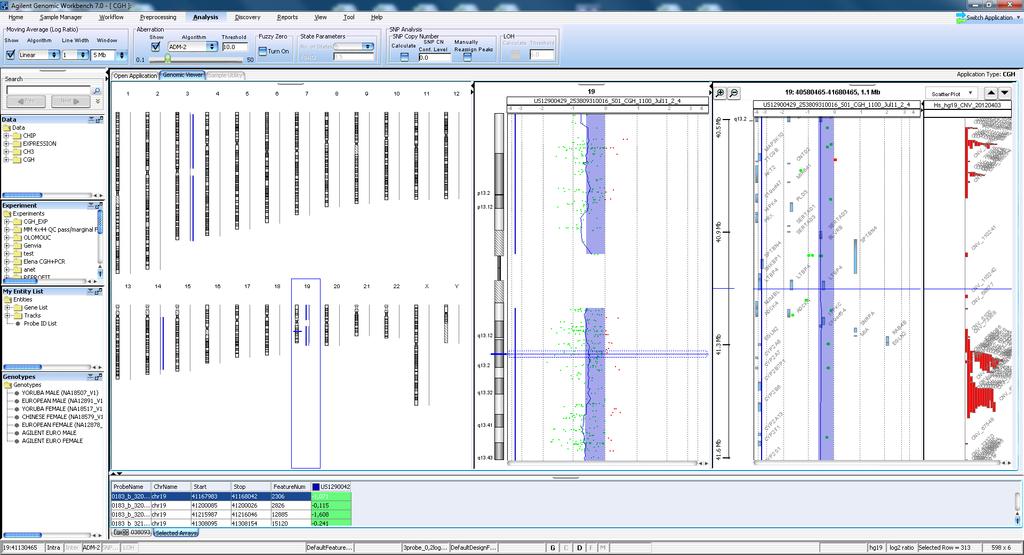The width and height of the screenshot is (1024, 555).
Task: Open Line Width dropdown
Action: tap(74, 55)
